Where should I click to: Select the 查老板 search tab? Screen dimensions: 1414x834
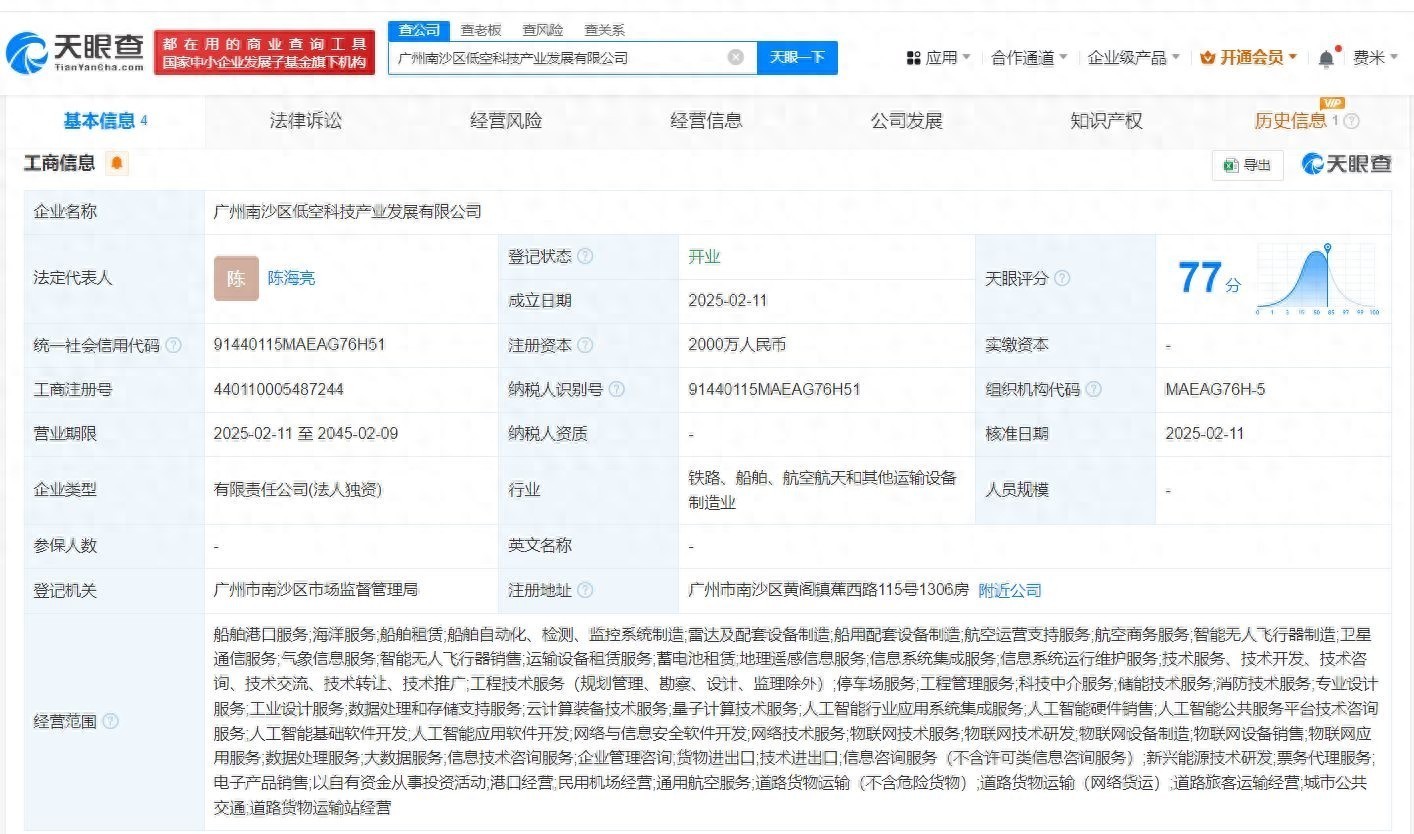point(481,30)
